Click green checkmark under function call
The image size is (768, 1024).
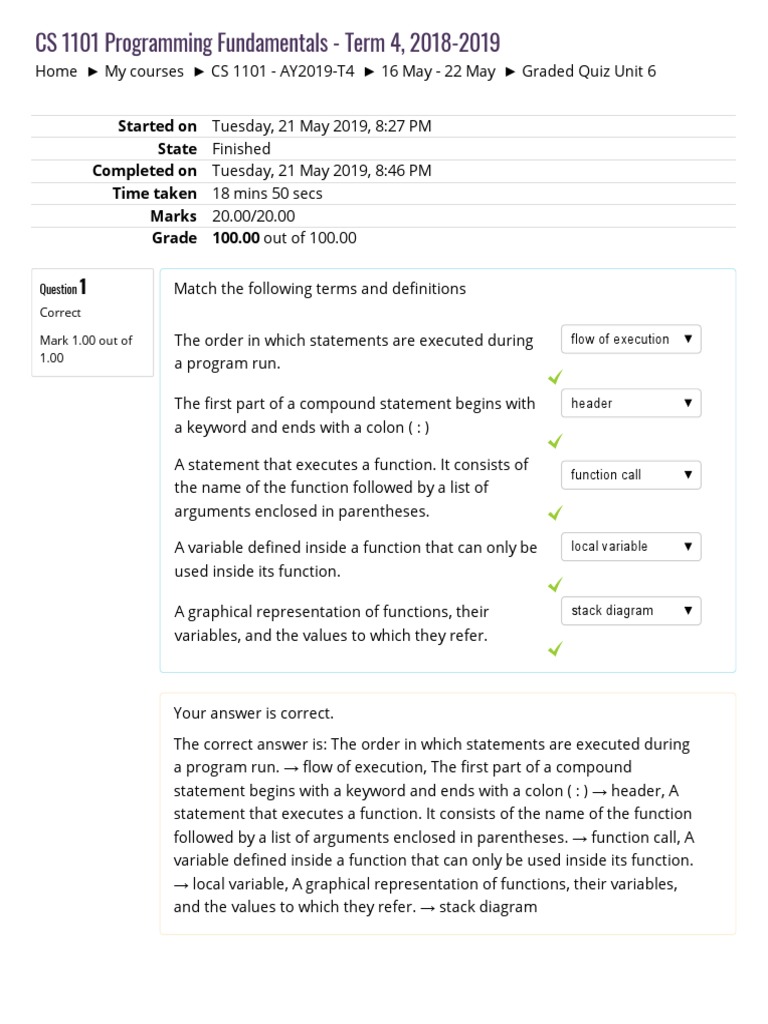tap(555, 513)
